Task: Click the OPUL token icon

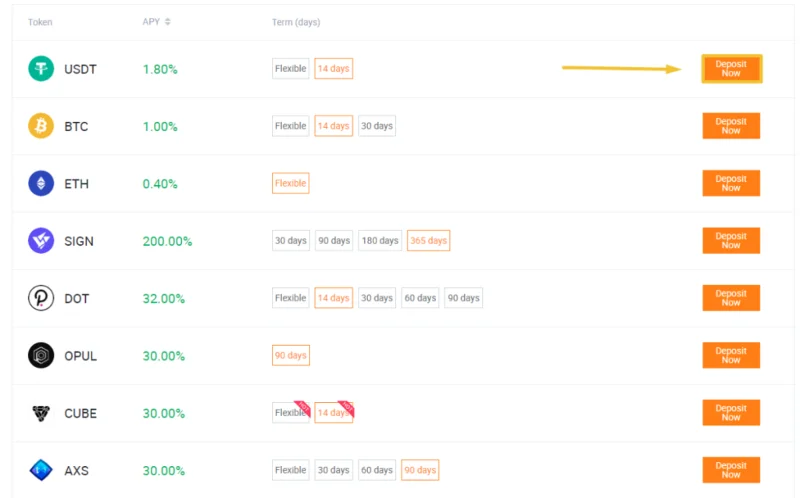Action: pos(41,355)
